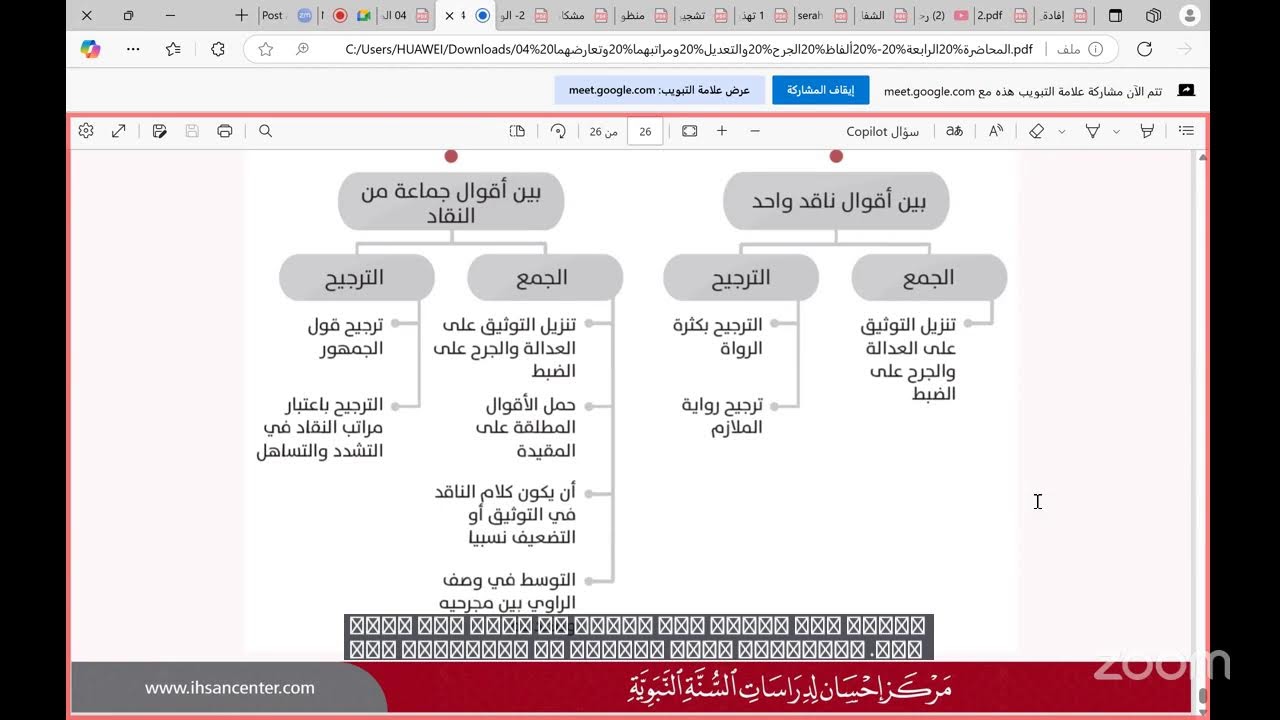Image resolution: width=1280 pixels, height=720 pixels.
Task: Select the Eraser tool
Action: pyautogui.click(x=1037, y=131)
